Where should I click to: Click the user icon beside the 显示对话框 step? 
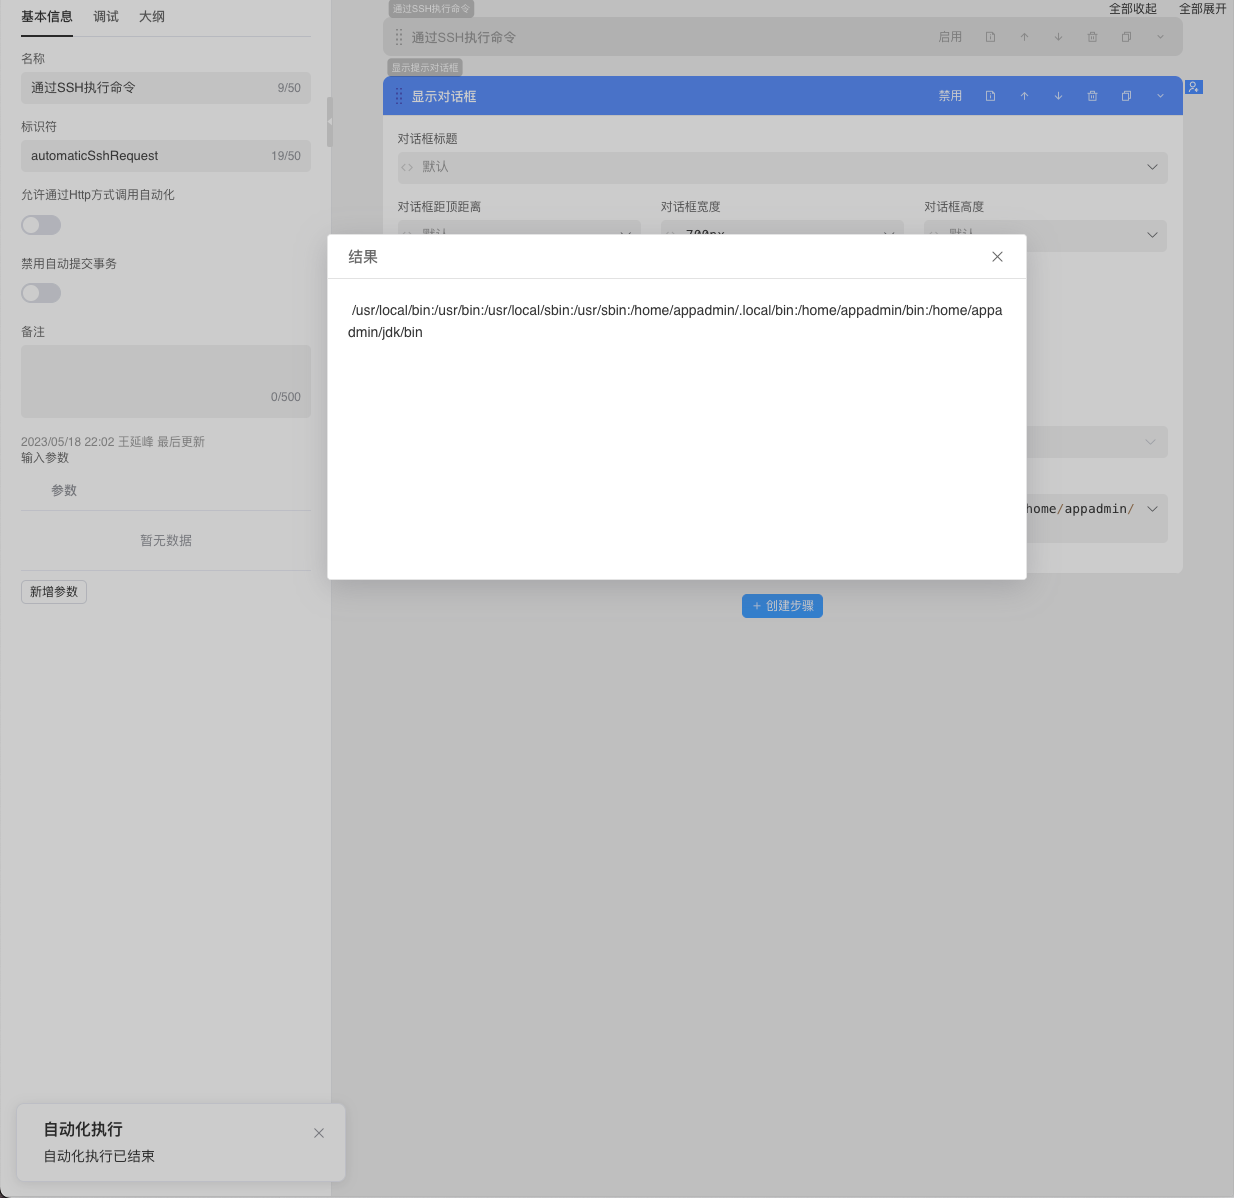pyautogui.click(x=1193, y=87)
